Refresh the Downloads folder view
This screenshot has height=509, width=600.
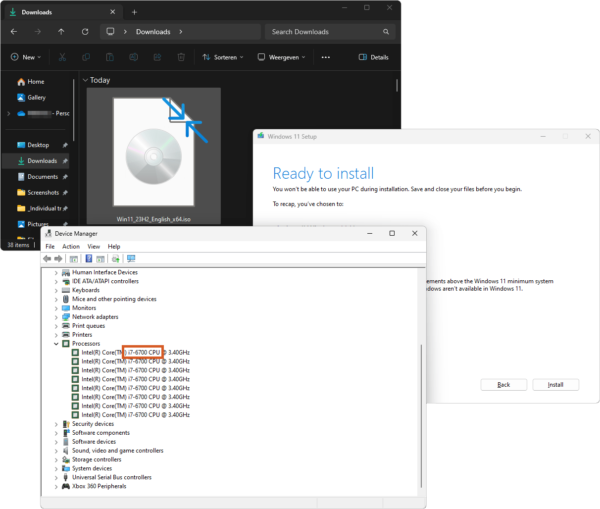[x=85, y=32]
